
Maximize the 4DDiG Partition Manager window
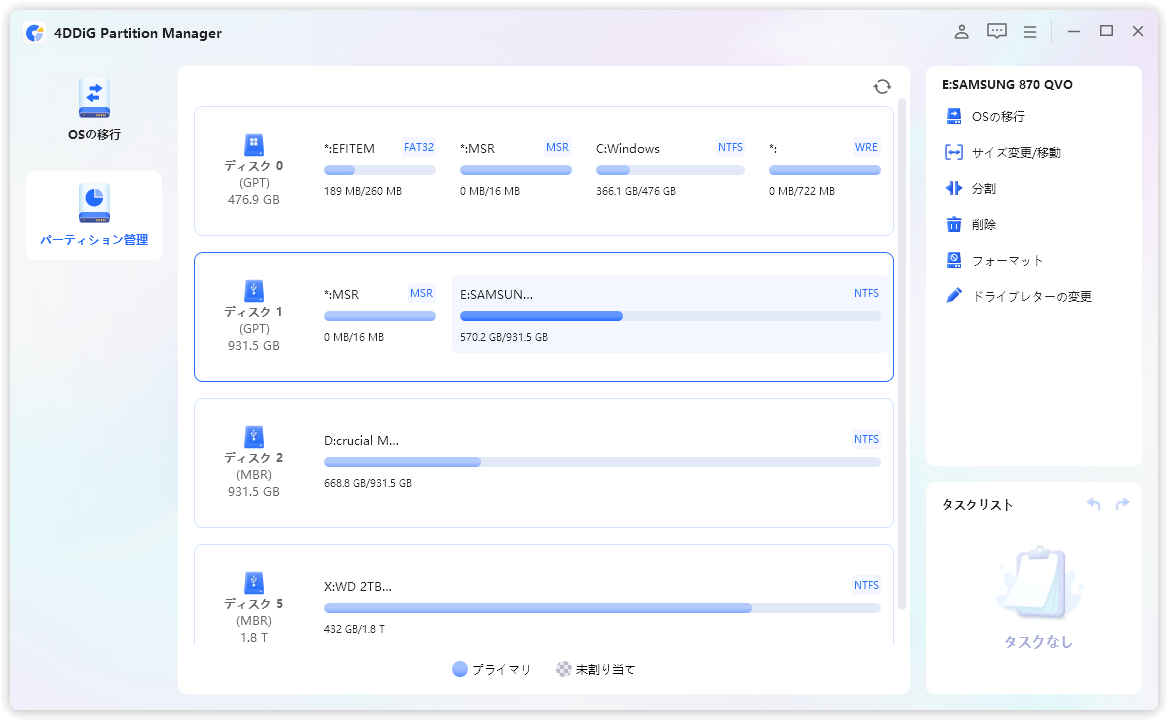coord(1106,31)
